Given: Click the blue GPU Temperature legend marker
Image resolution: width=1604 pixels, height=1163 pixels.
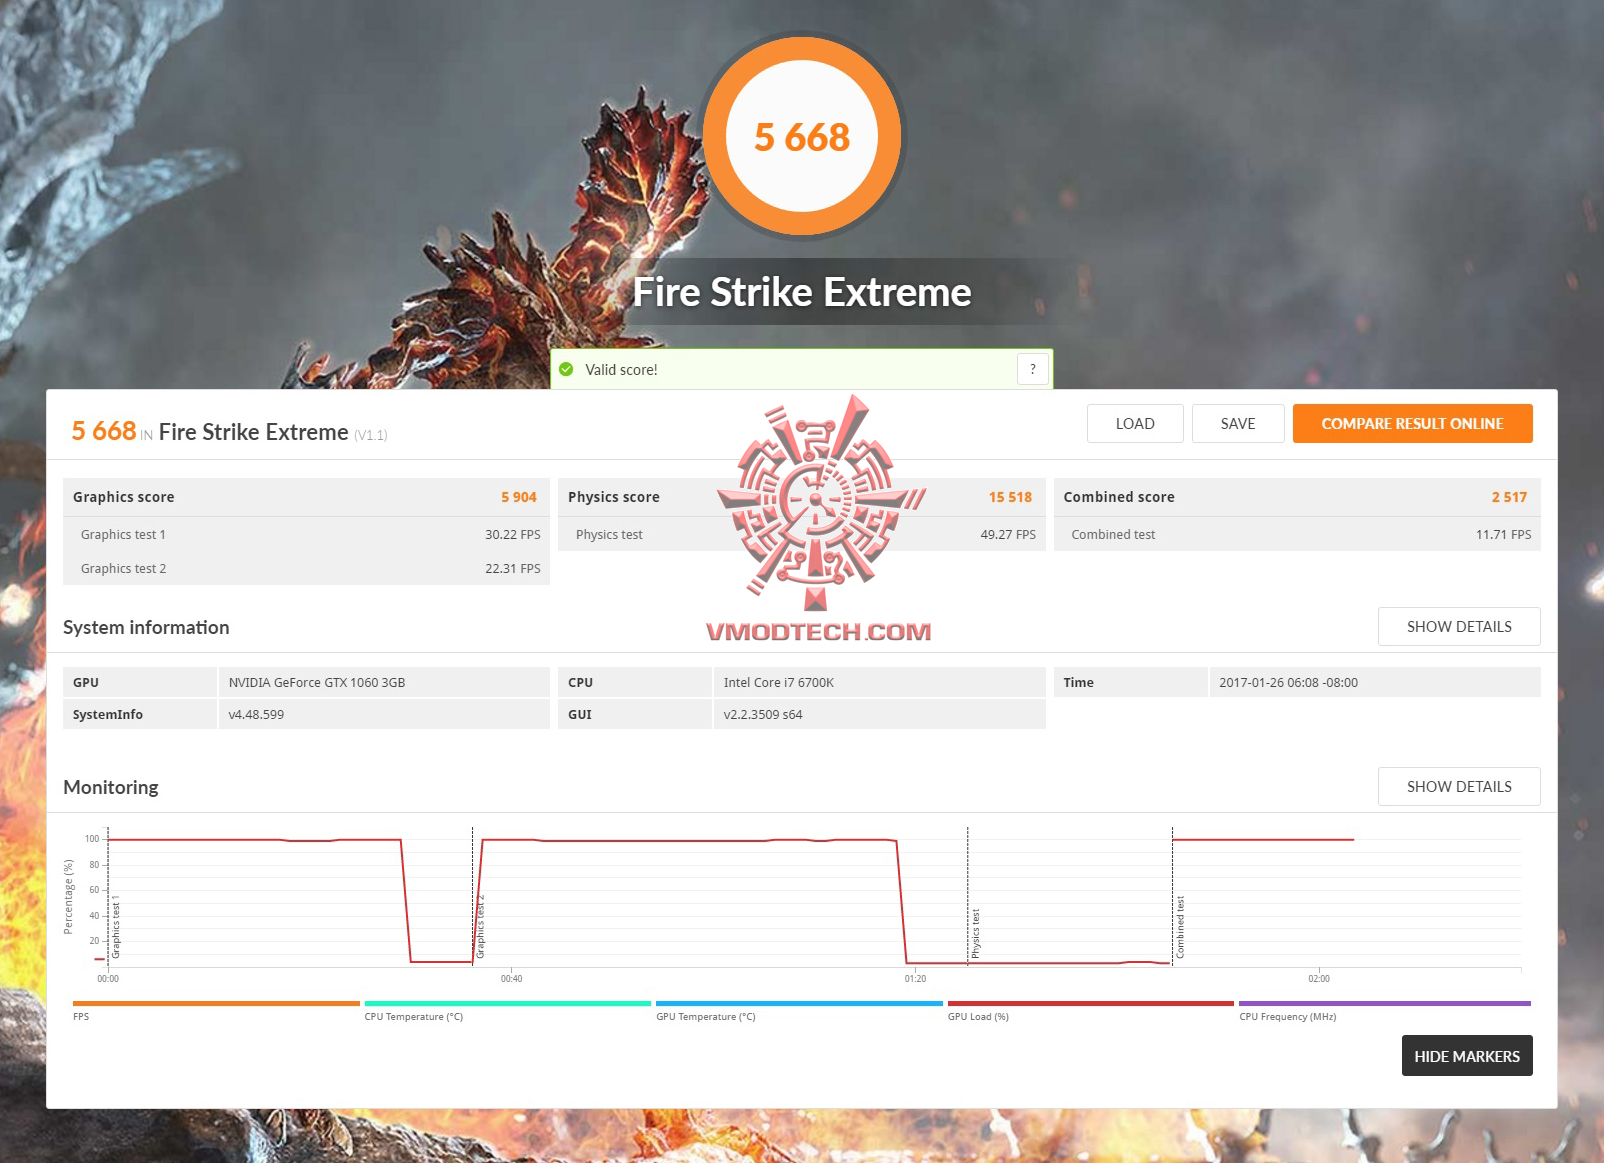Looking at the screenshot, I should tap(797, 1004).
